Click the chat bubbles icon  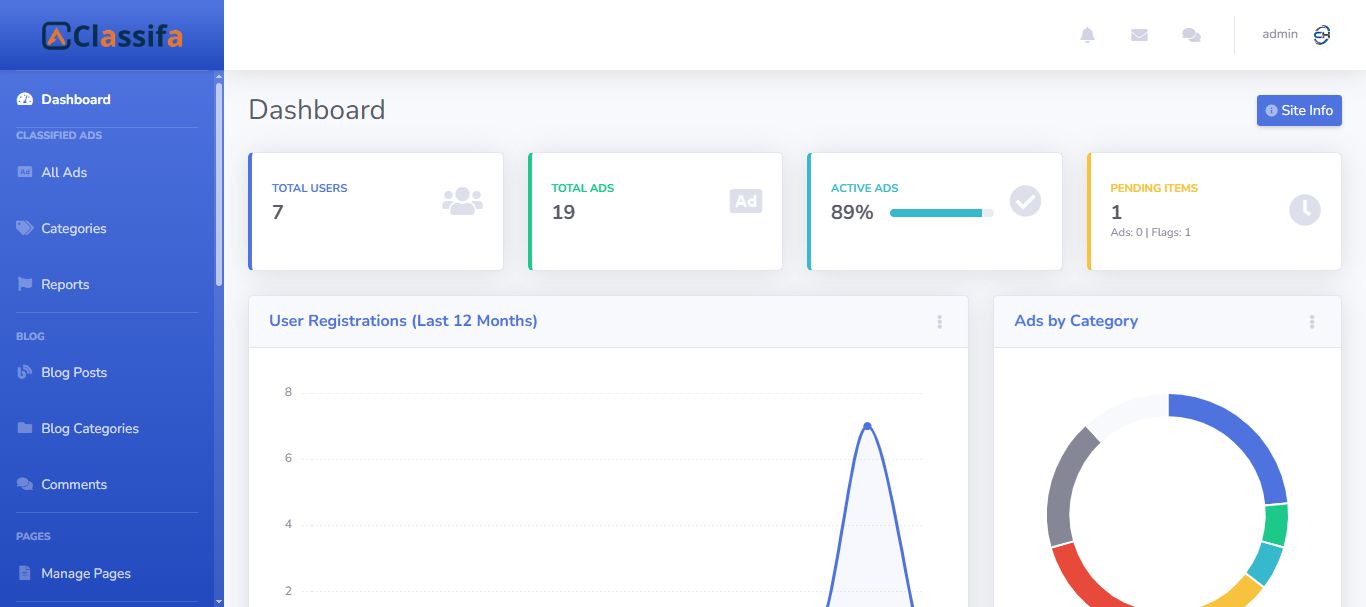1191,35
